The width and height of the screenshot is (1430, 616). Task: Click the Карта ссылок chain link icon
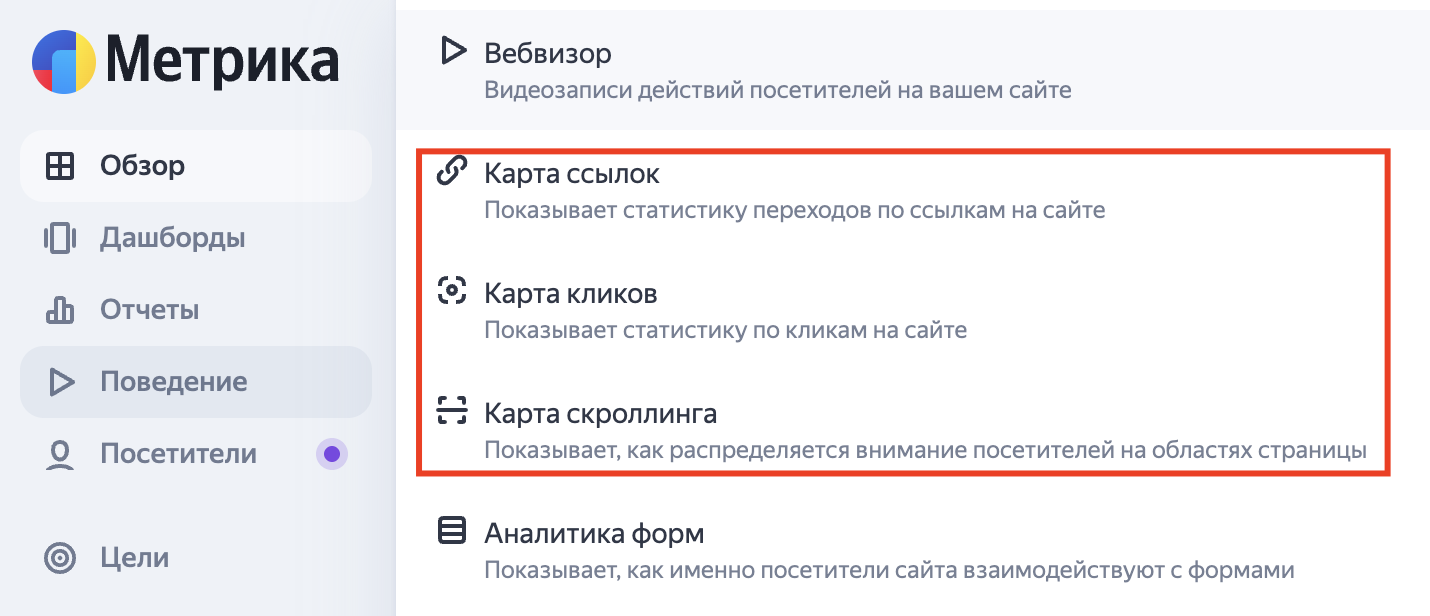click(x=453, y=172)
